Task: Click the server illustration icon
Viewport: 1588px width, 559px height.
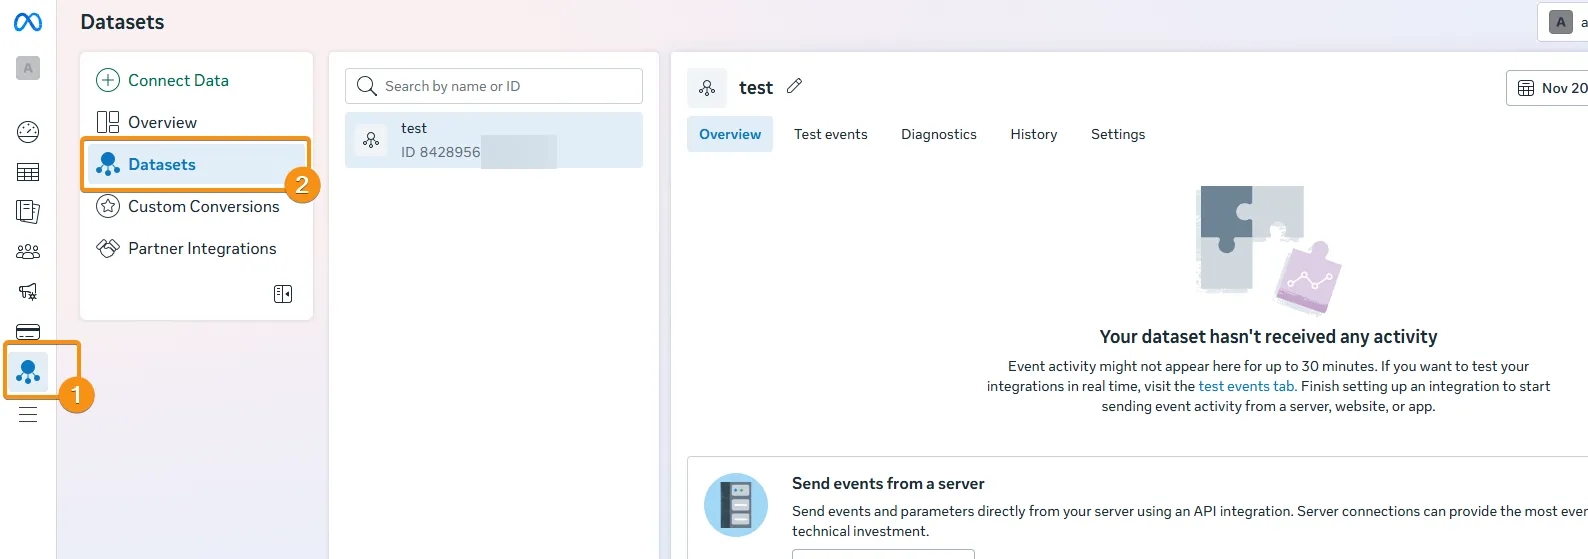Action: tap(736, 505)
